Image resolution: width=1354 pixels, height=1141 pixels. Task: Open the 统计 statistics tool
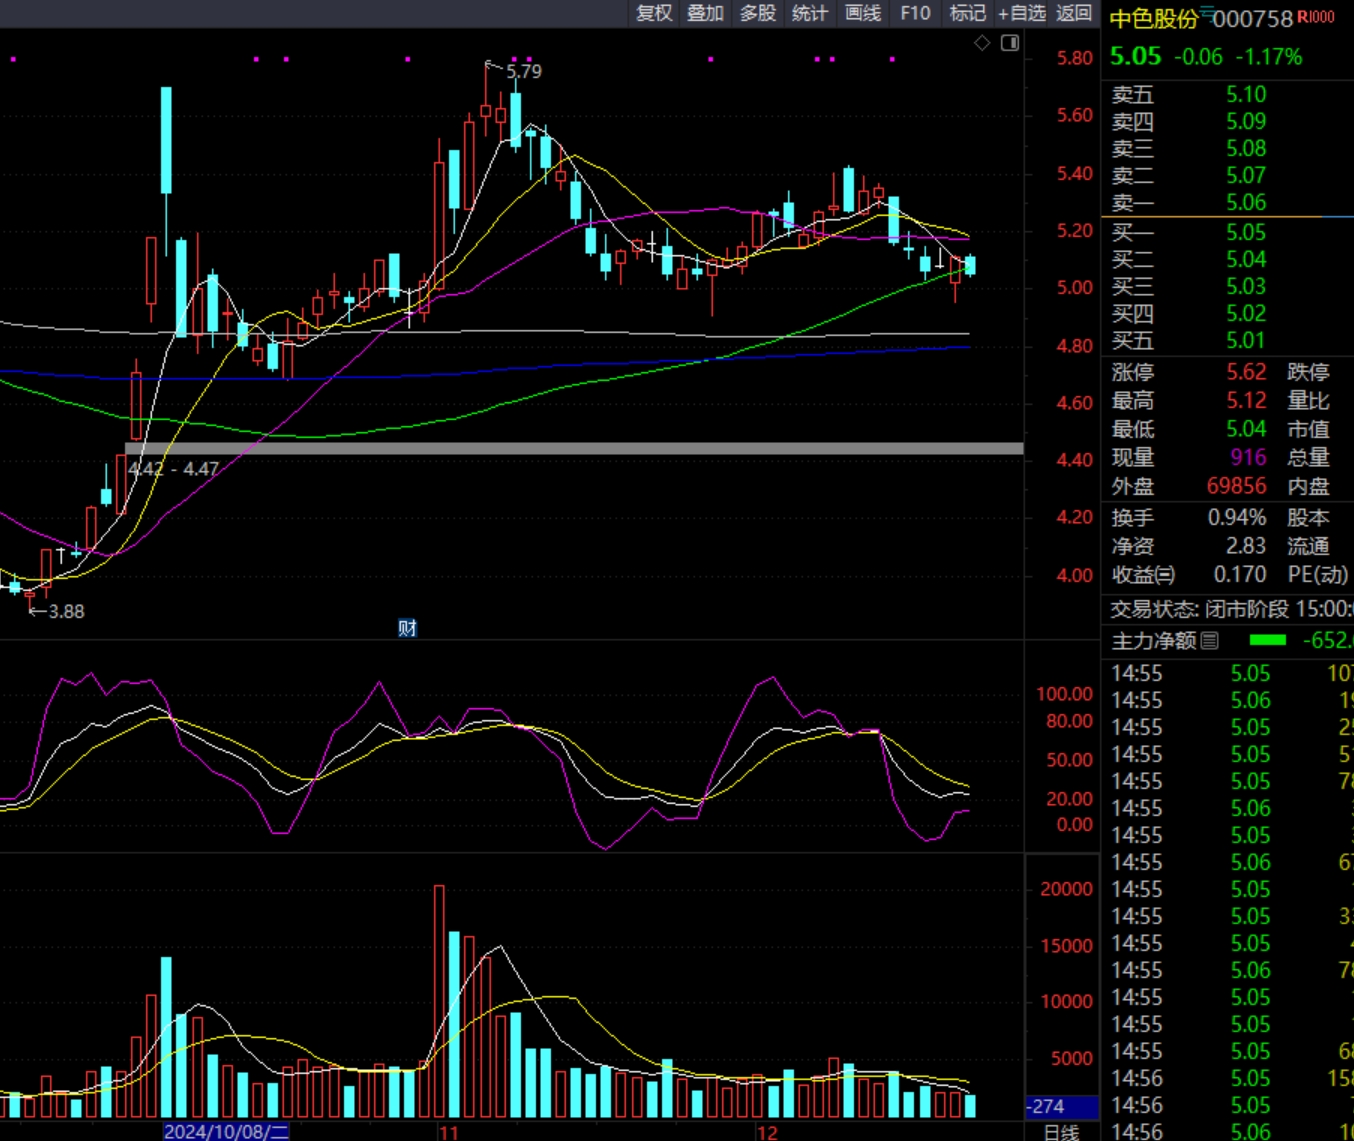tap(810, 13)
